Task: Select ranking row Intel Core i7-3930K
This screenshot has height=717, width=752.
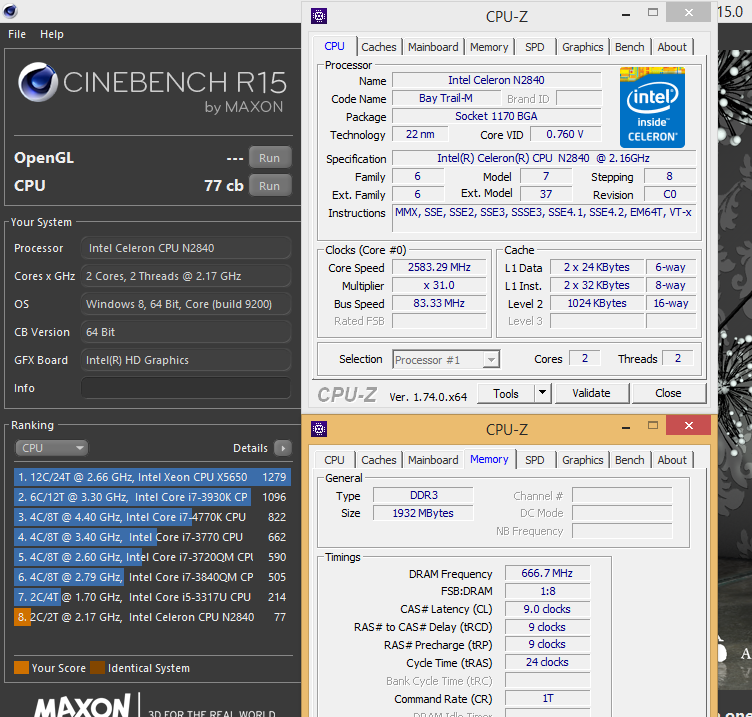Action: click(152, 497)
